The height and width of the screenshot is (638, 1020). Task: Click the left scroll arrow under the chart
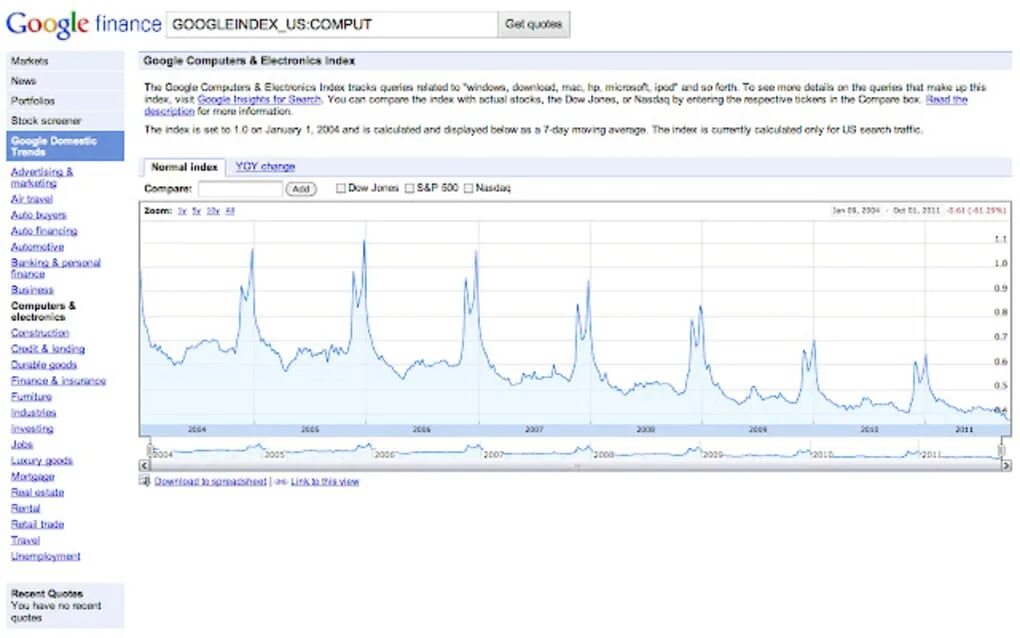click(x=144, y=465)
